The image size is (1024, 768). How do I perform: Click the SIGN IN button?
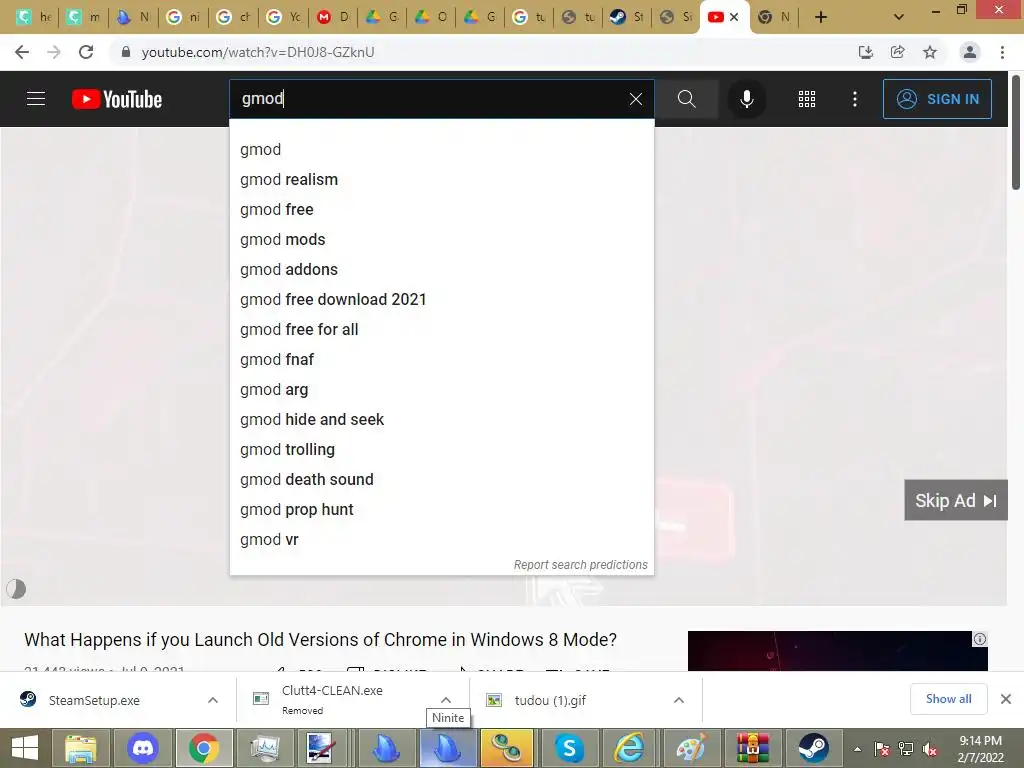point(937,99)
